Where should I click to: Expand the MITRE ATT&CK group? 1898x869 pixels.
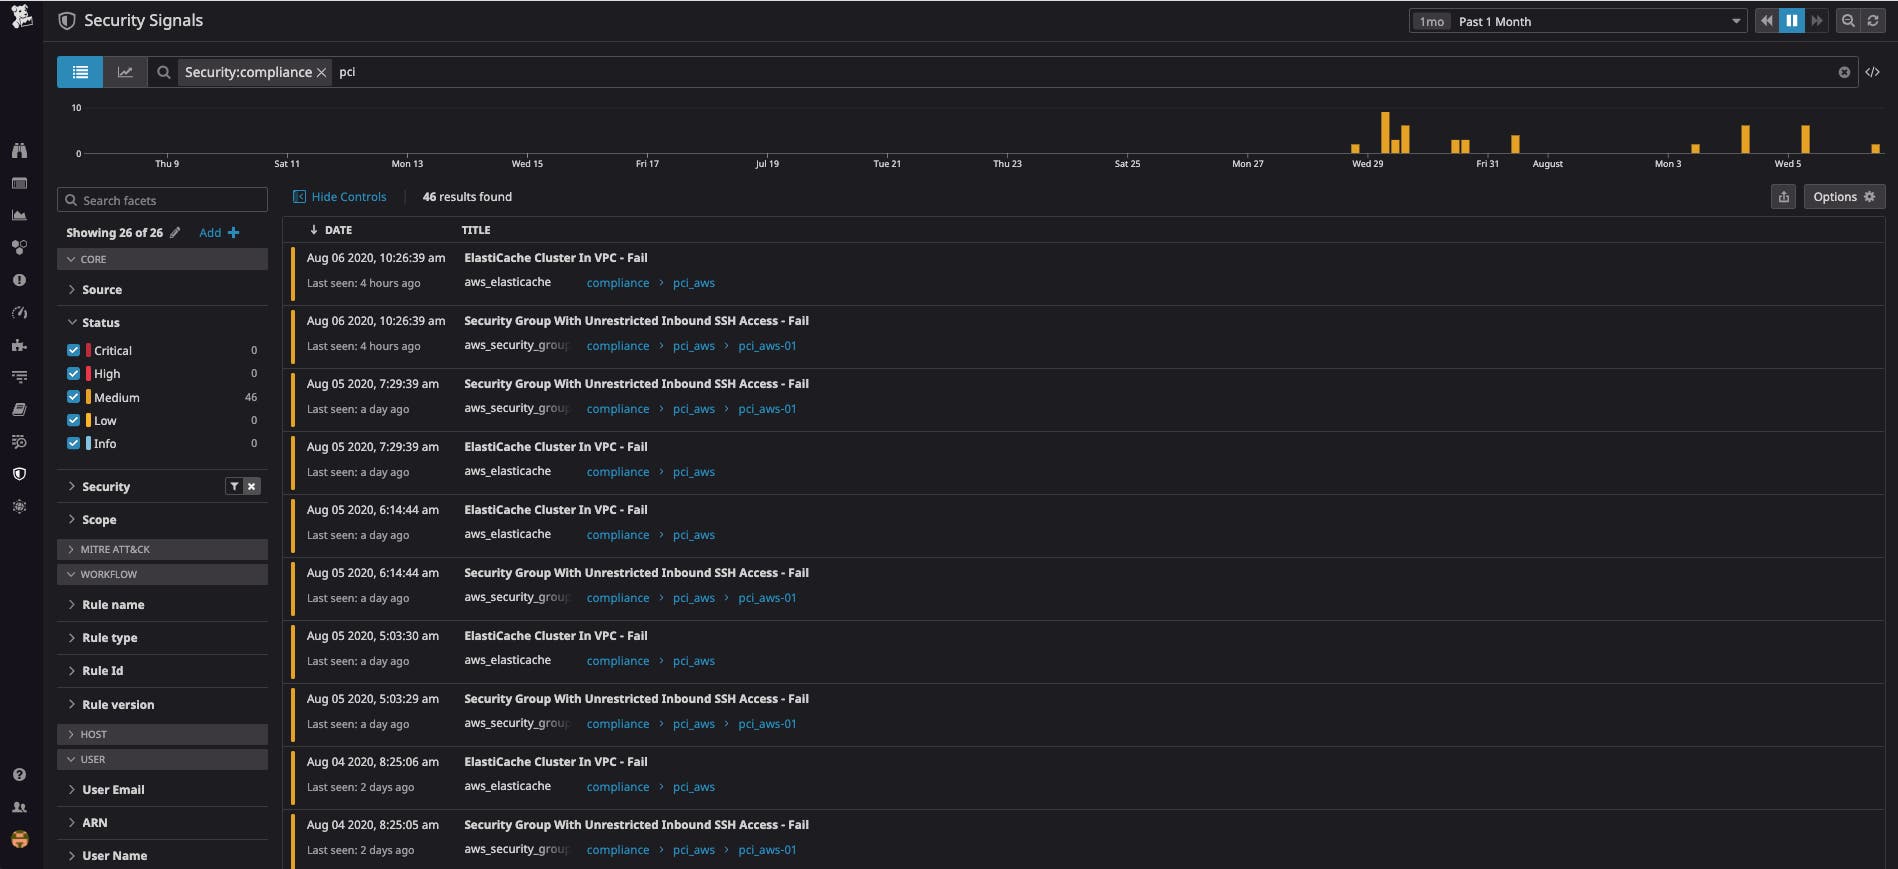pos(162,549)
